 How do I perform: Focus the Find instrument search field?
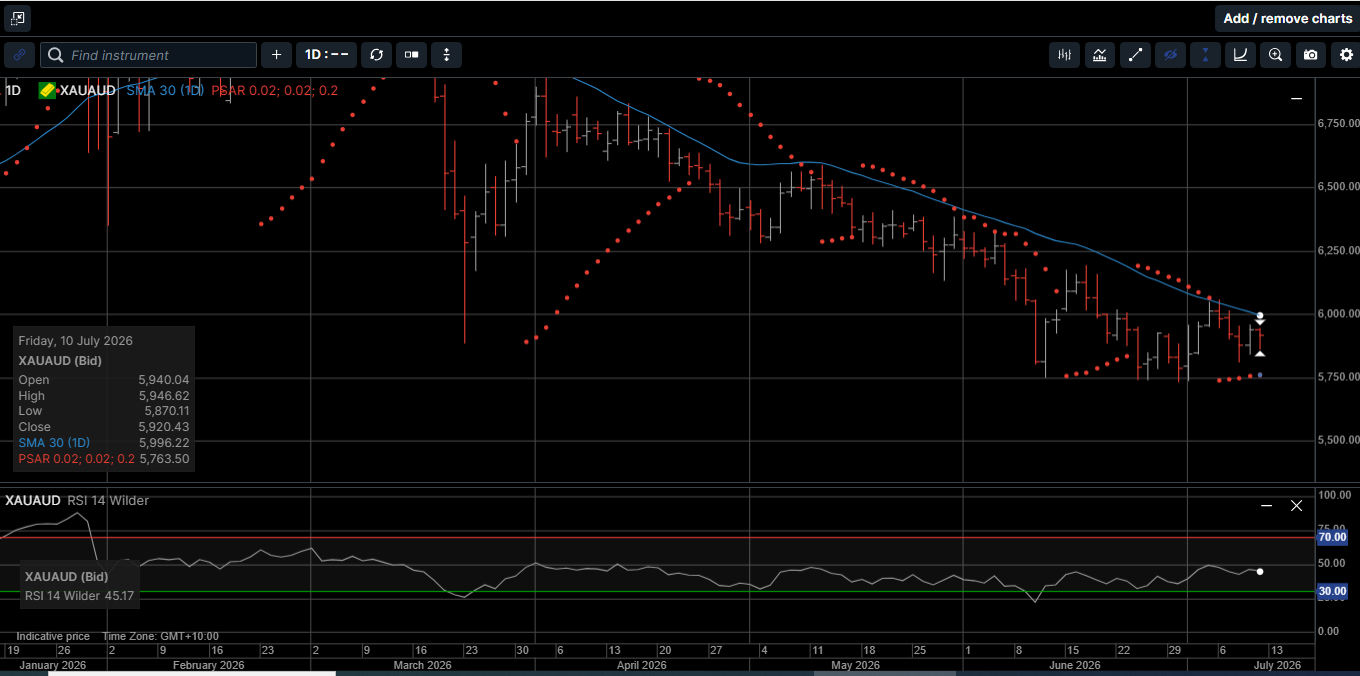click(149, 55)
